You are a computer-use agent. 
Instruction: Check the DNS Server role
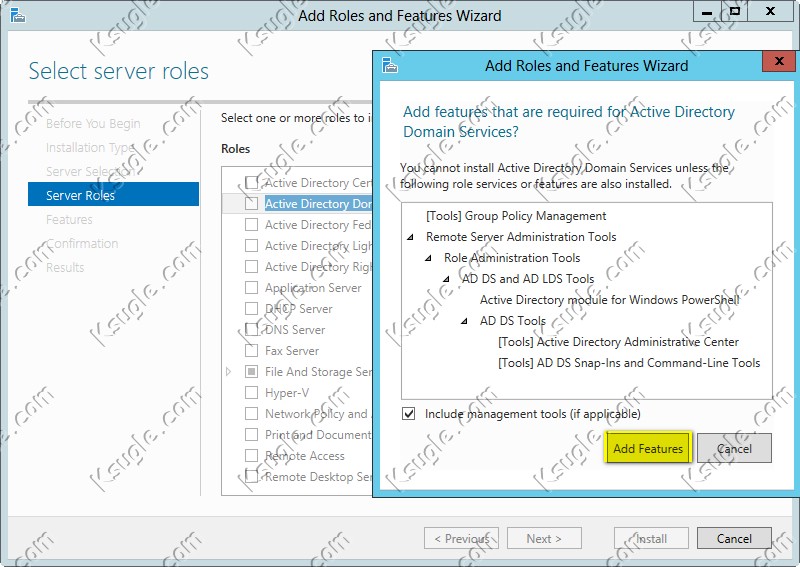click(252, 330)
